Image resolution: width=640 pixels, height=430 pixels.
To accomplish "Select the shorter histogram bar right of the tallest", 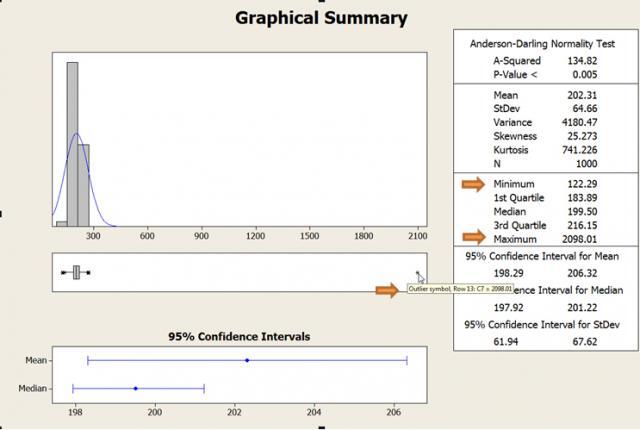I will (84, 185).
